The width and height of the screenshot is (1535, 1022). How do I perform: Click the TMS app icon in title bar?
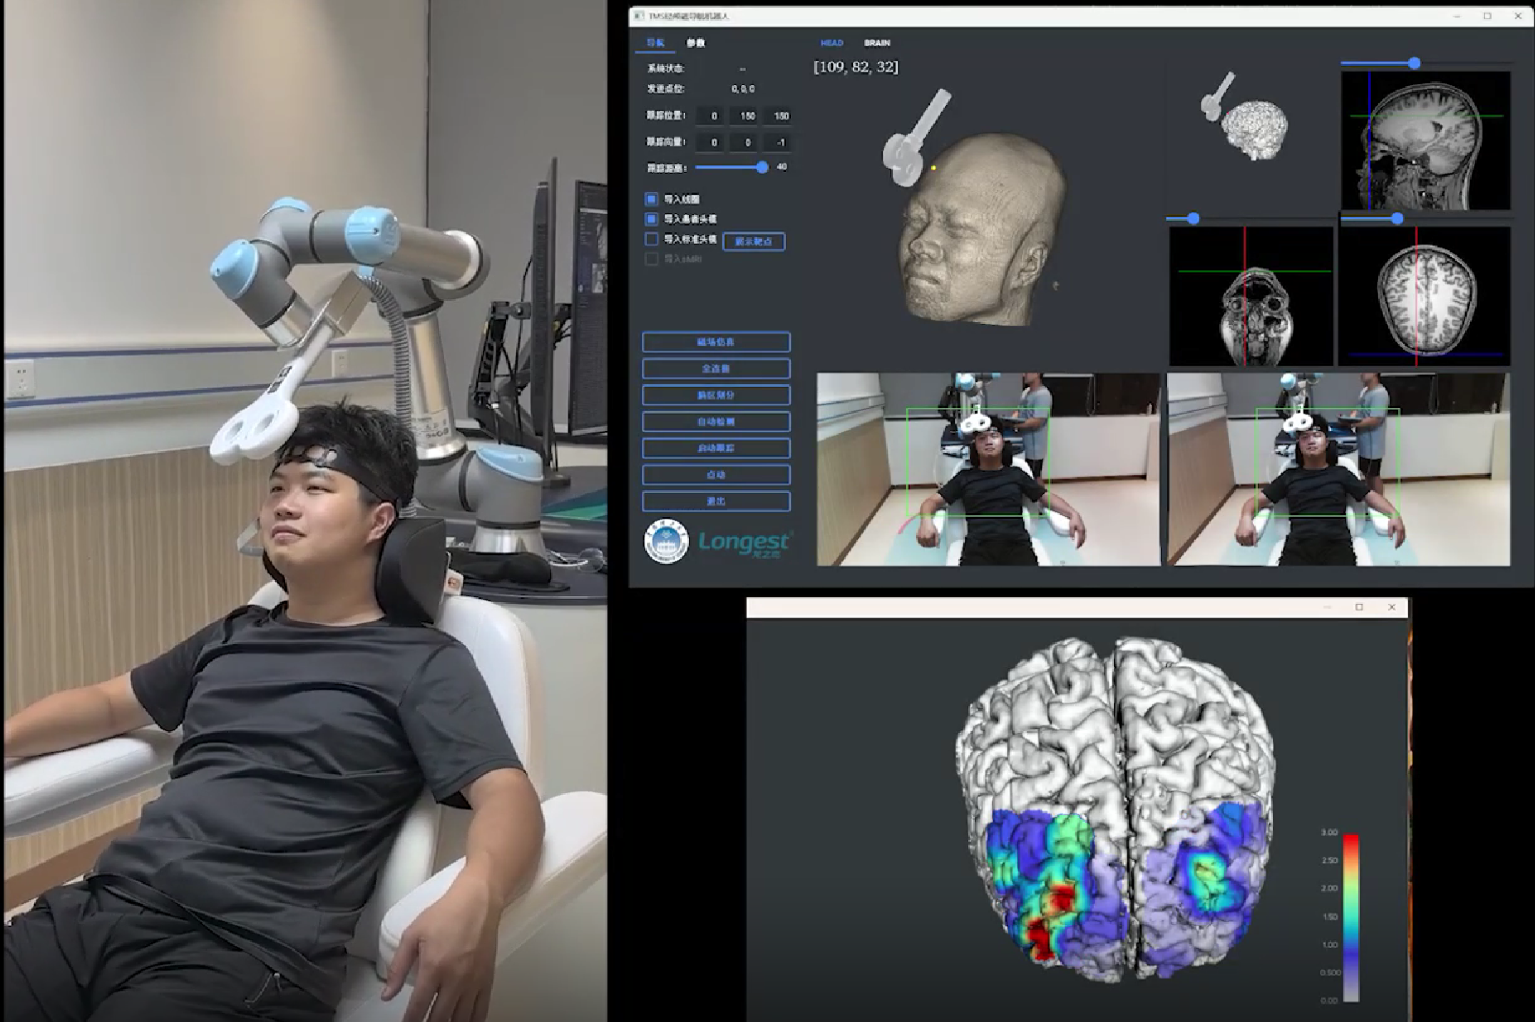point(639,17)
